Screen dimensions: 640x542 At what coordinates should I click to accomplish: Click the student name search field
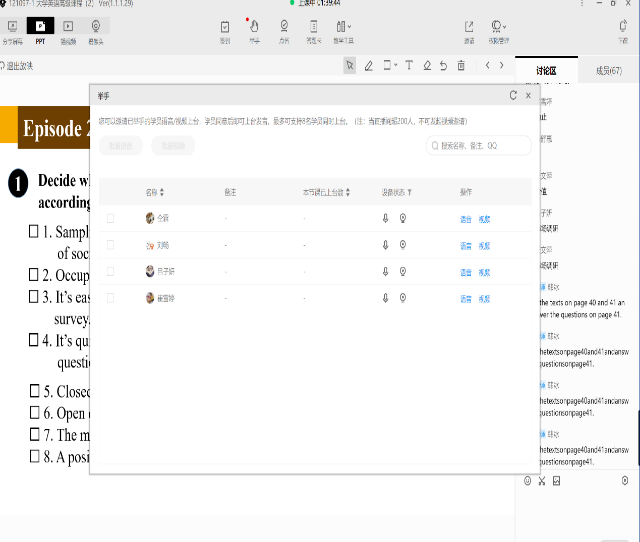pyautogui.click(x=479, y=146)
